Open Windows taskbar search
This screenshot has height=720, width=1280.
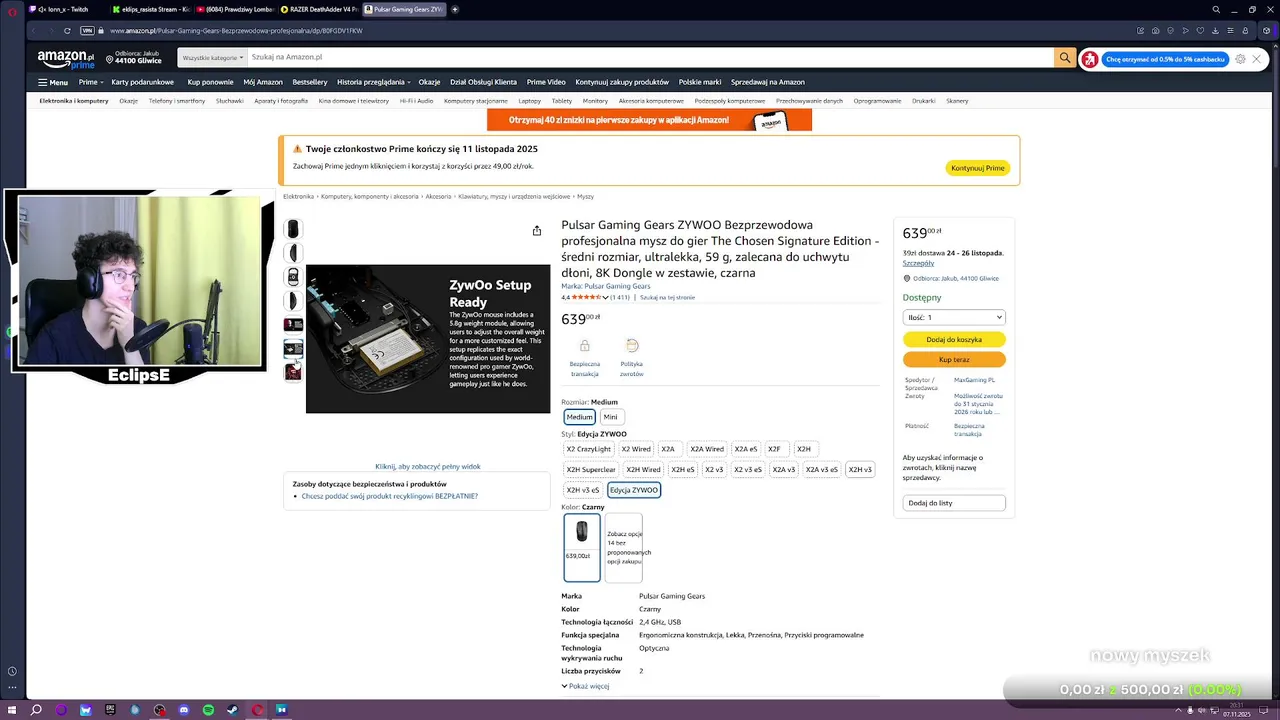pos(36,710)
